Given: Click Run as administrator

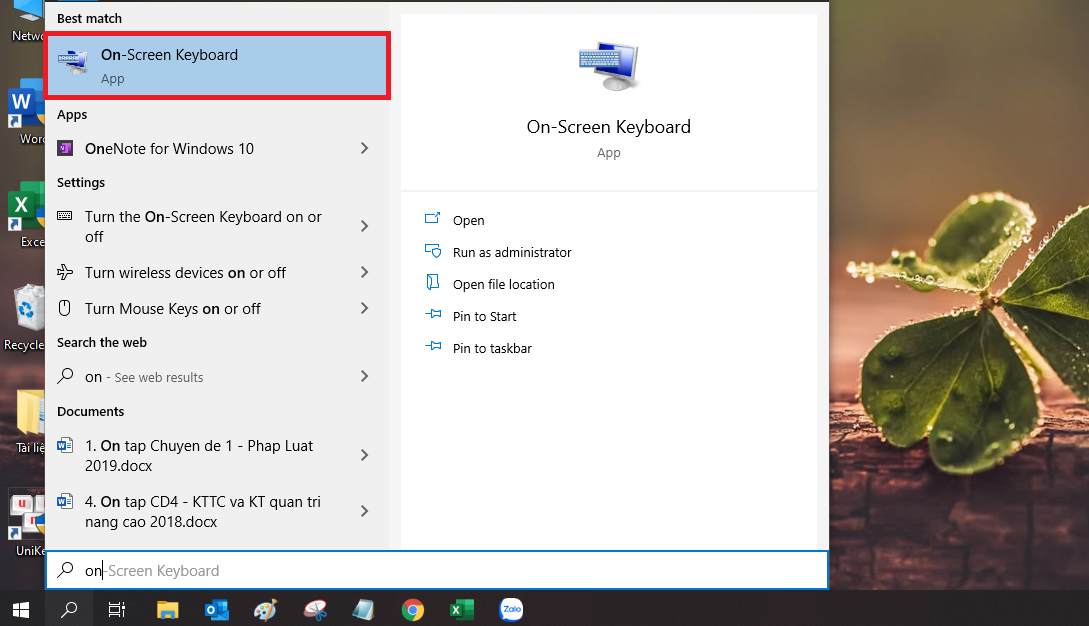Looking at the screenshot, I should [511, 252].
